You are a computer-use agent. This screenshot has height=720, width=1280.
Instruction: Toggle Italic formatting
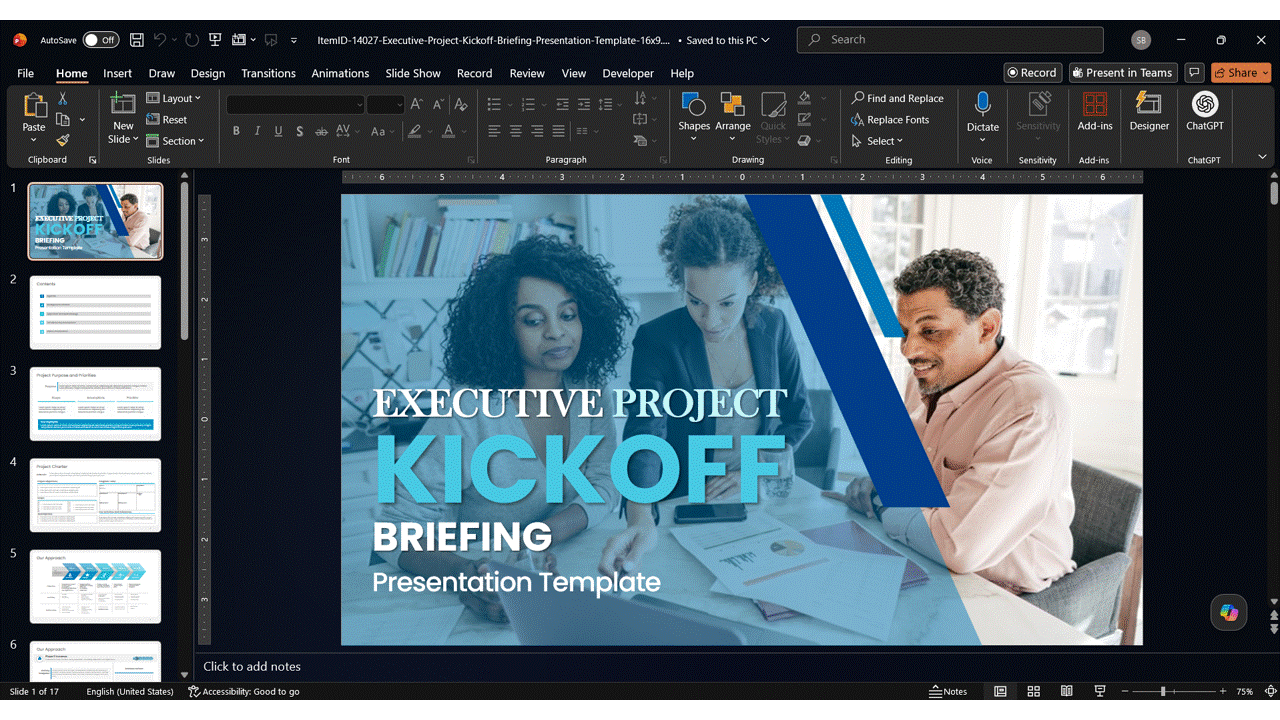click(257, 131)
